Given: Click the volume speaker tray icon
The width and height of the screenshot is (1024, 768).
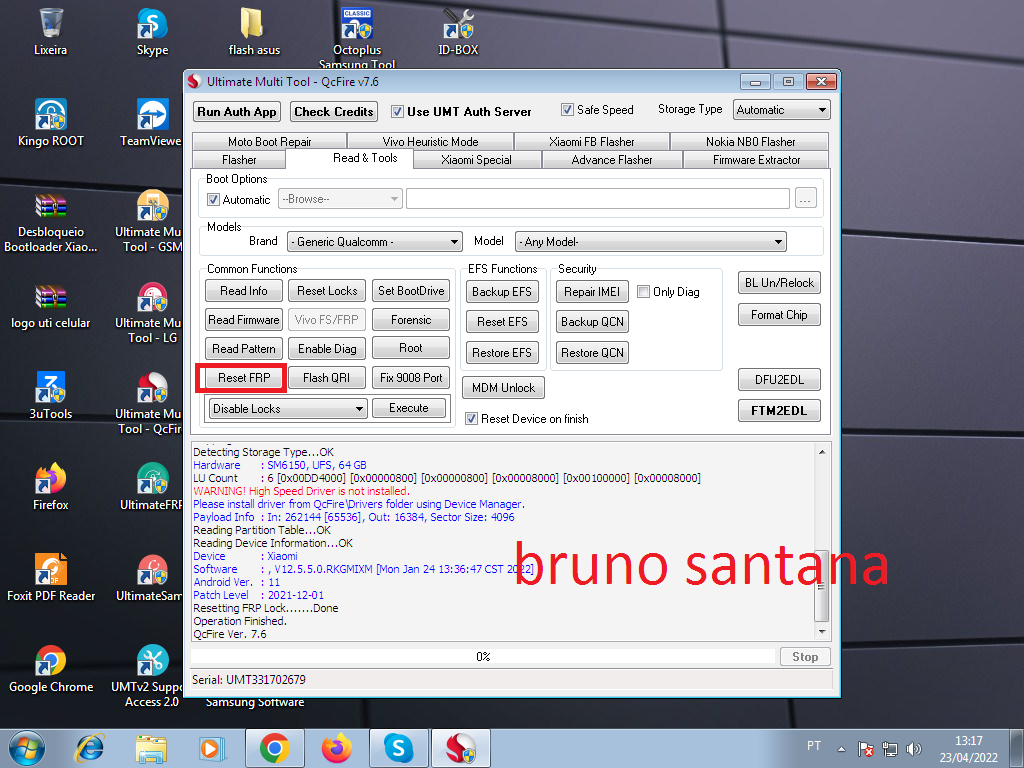Looking at the screenshot, I should tap(914, 749).
